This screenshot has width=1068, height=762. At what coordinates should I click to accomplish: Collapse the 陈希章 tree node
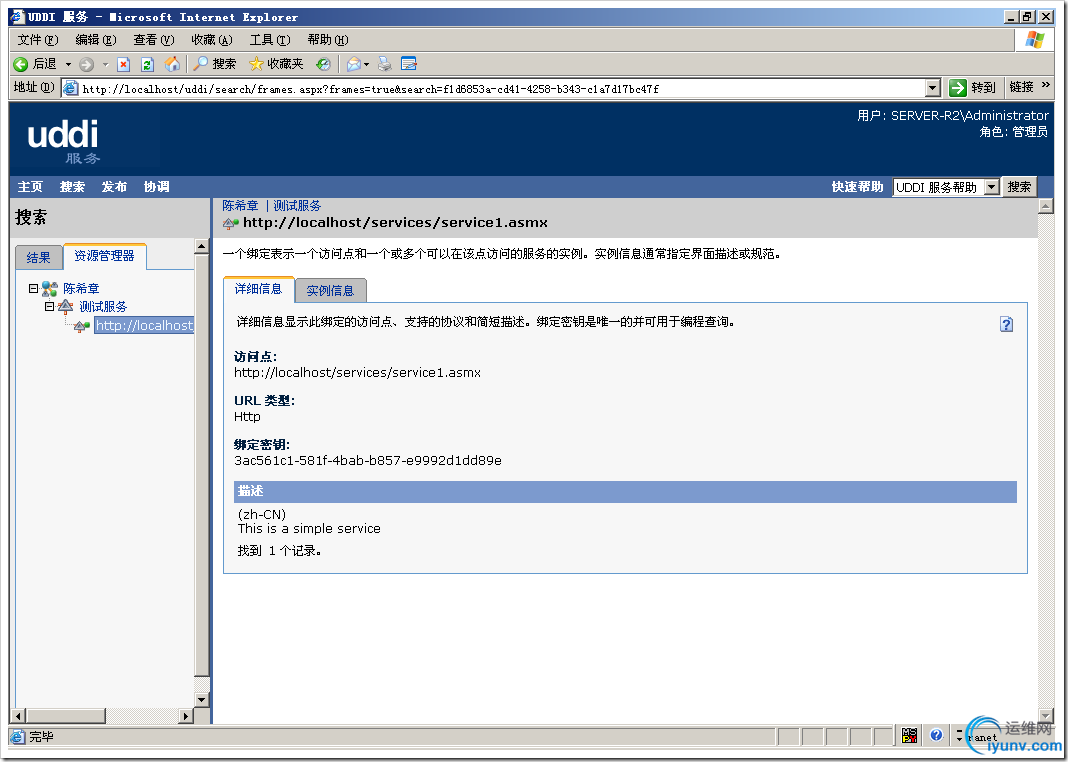(33, 289)
